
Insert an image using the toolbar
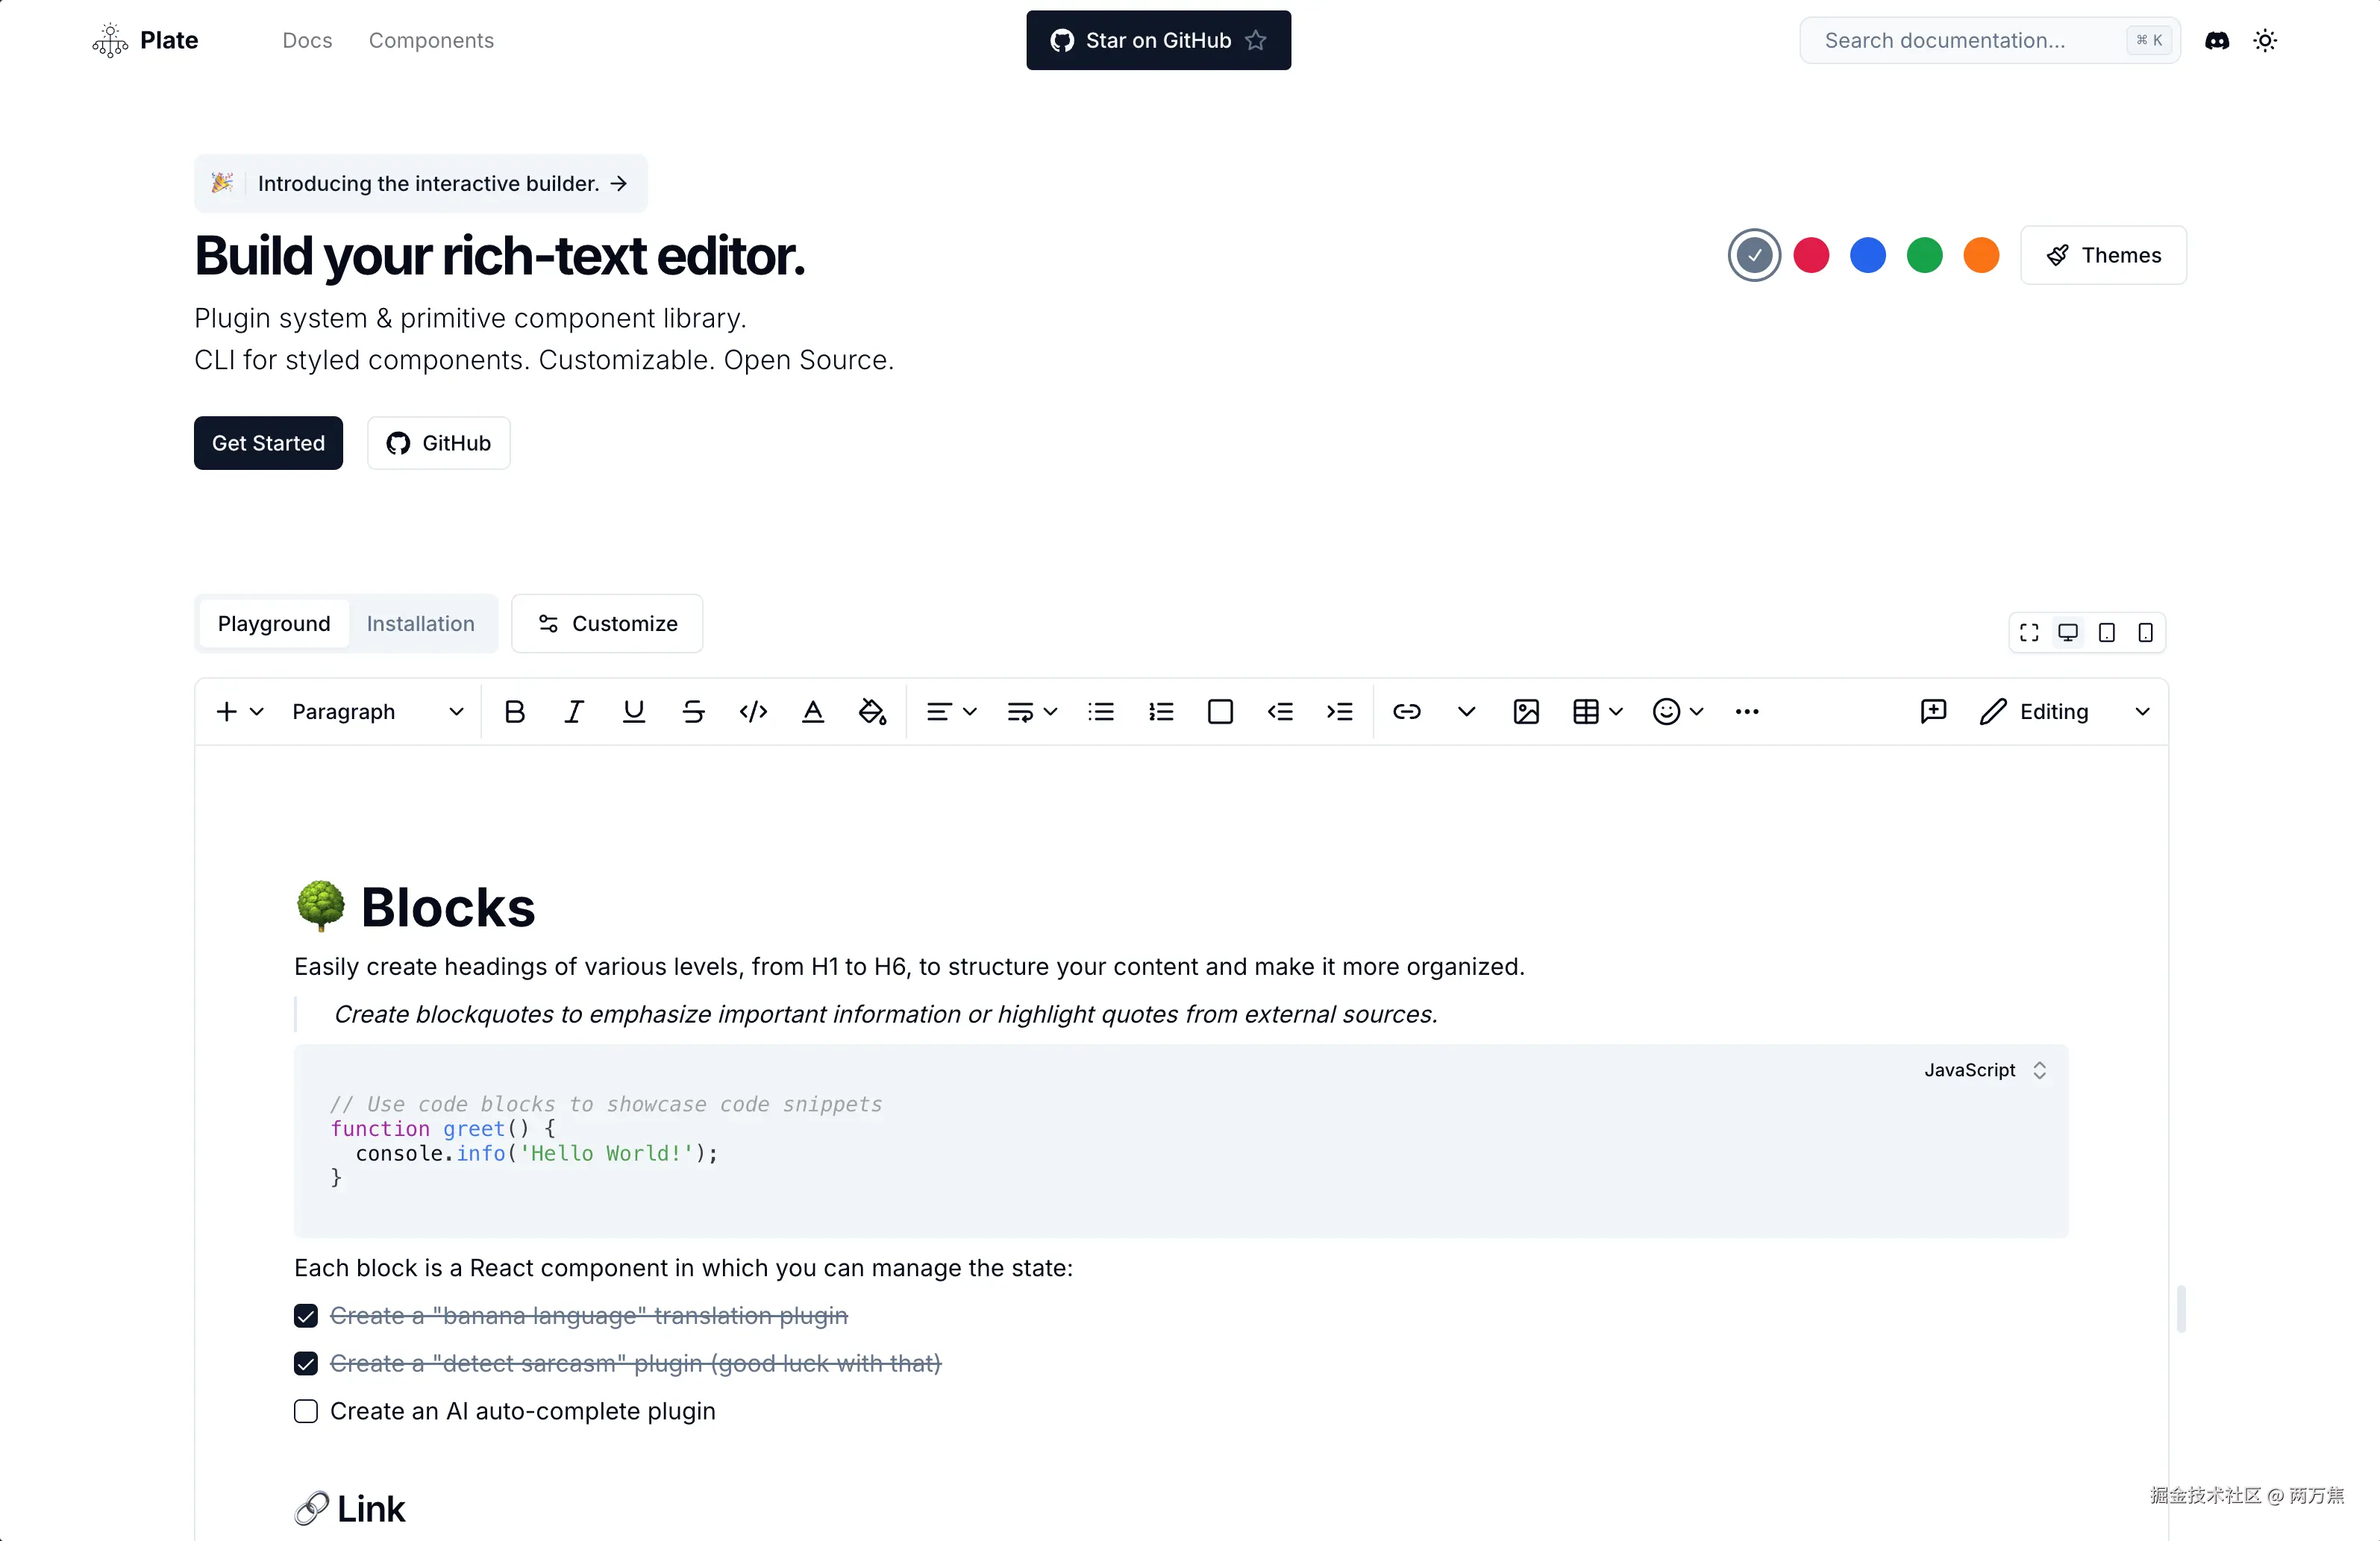point(1525,711)
